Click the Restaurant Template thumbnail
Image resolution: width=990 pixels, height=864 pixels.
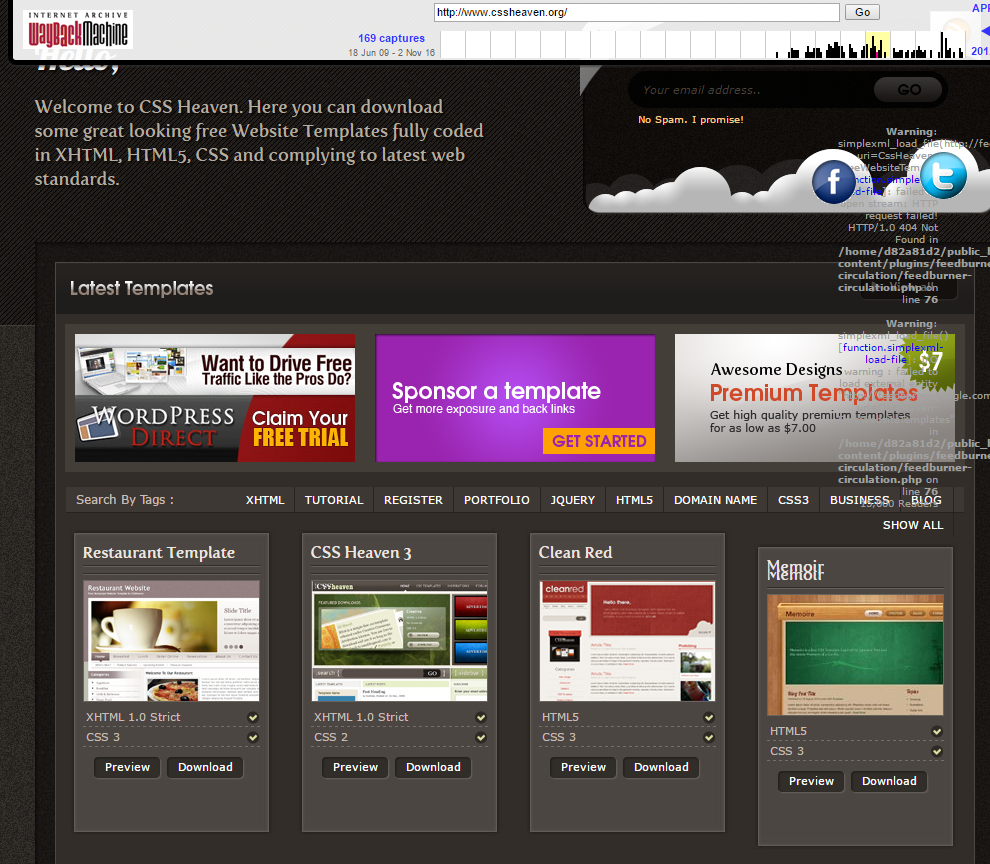(172, 641)
